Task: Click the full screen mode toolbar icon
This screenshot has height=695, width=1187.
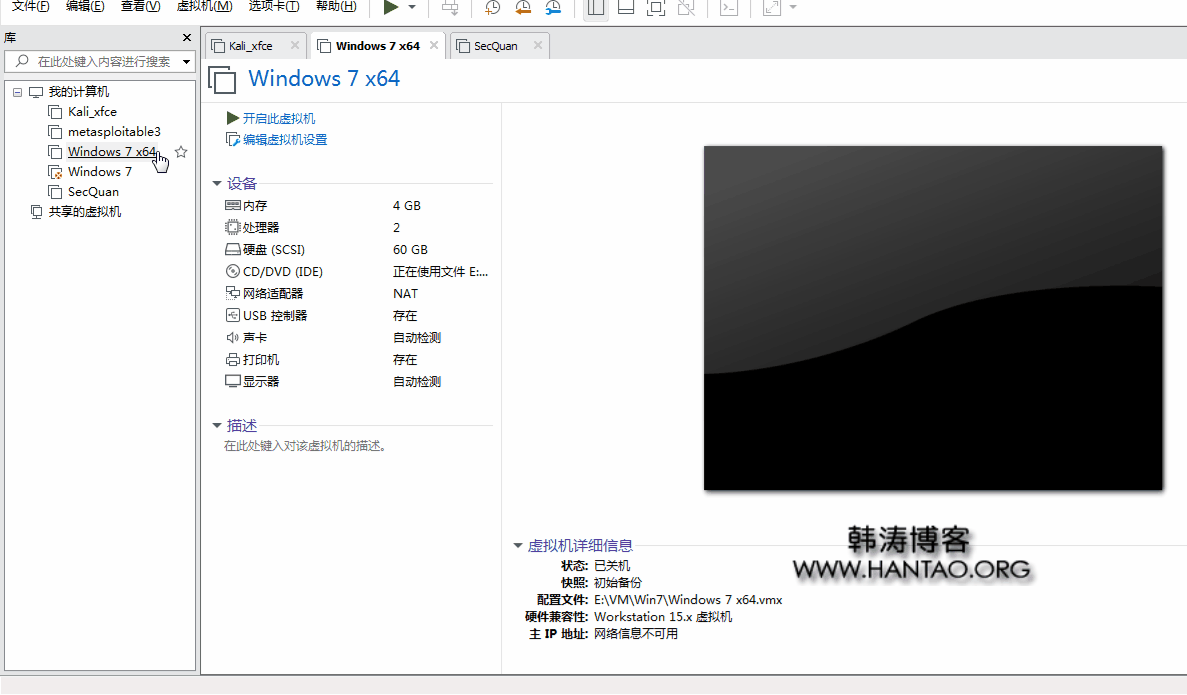Action: click(656, 8)
